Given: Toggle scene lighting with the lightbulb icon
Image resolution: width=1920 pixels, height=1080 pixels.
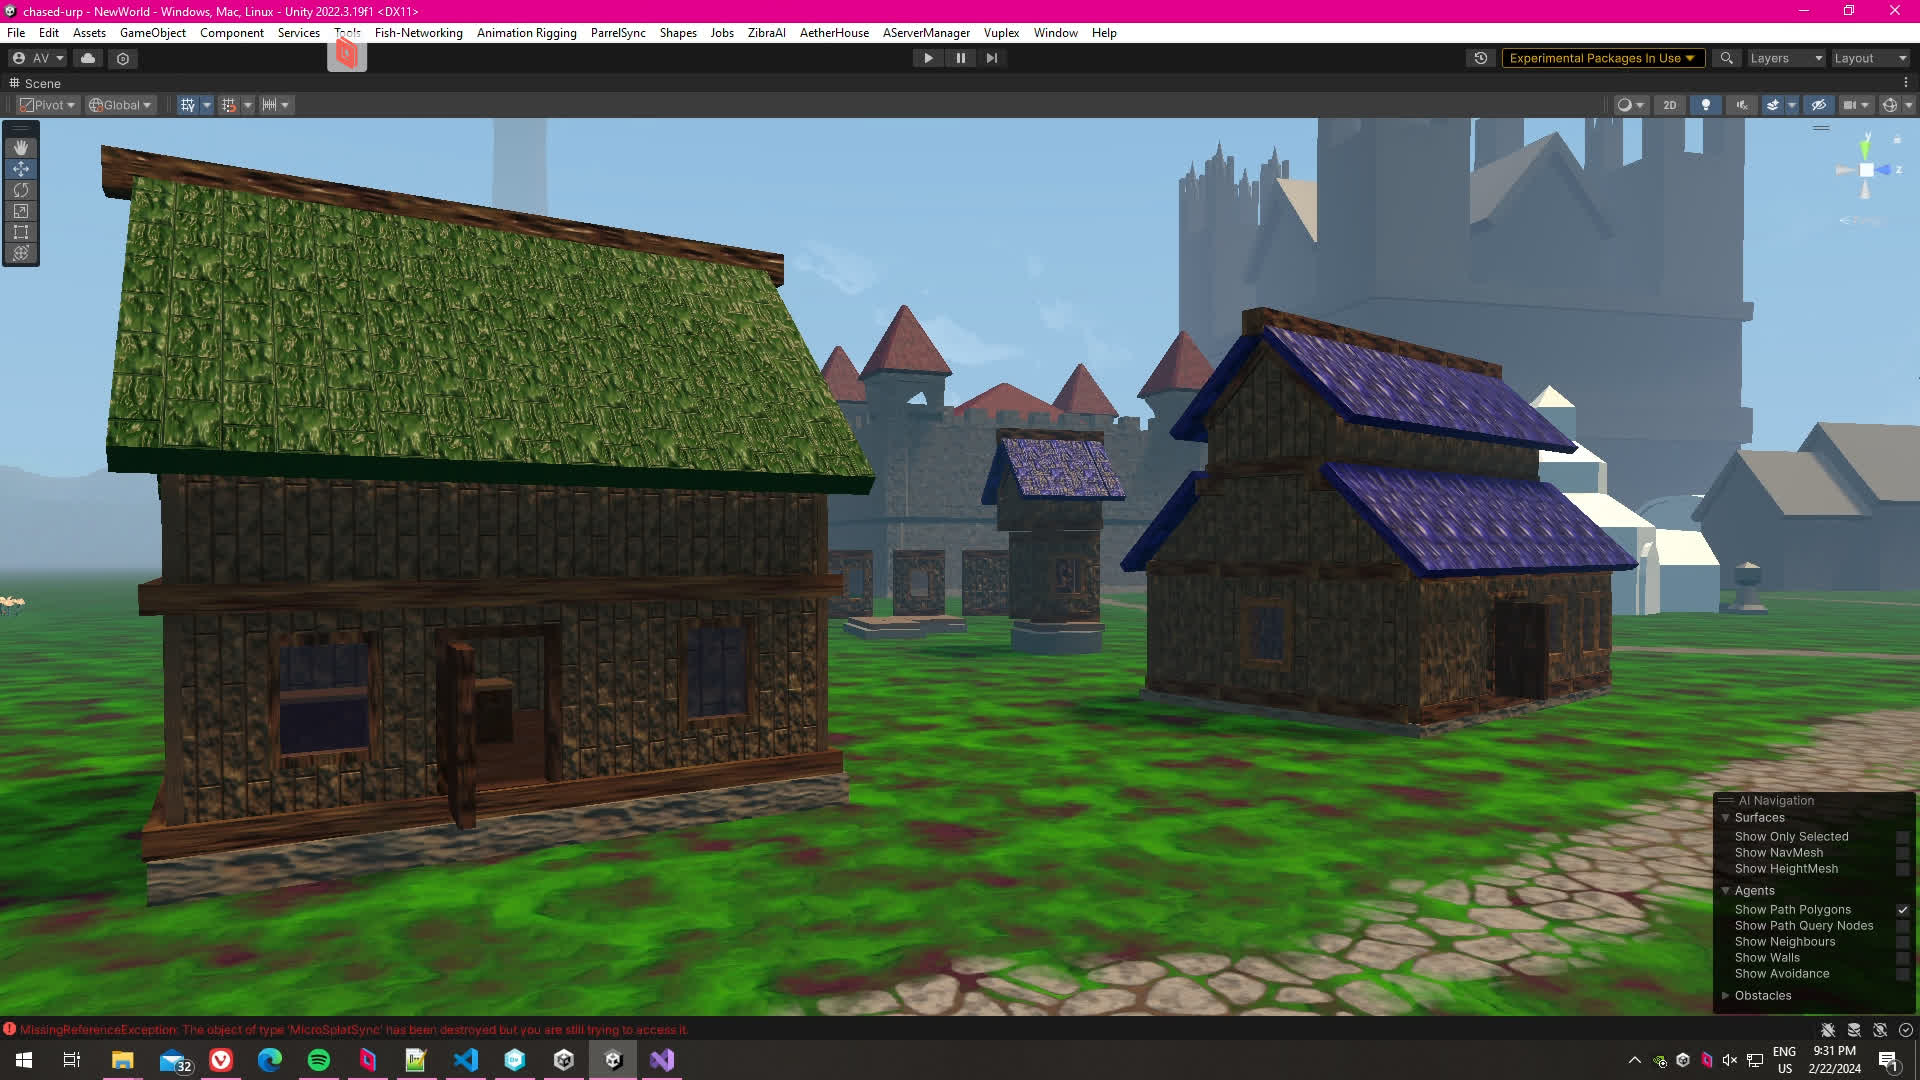Looking at the screenshot, I should tap(1706, 105).
